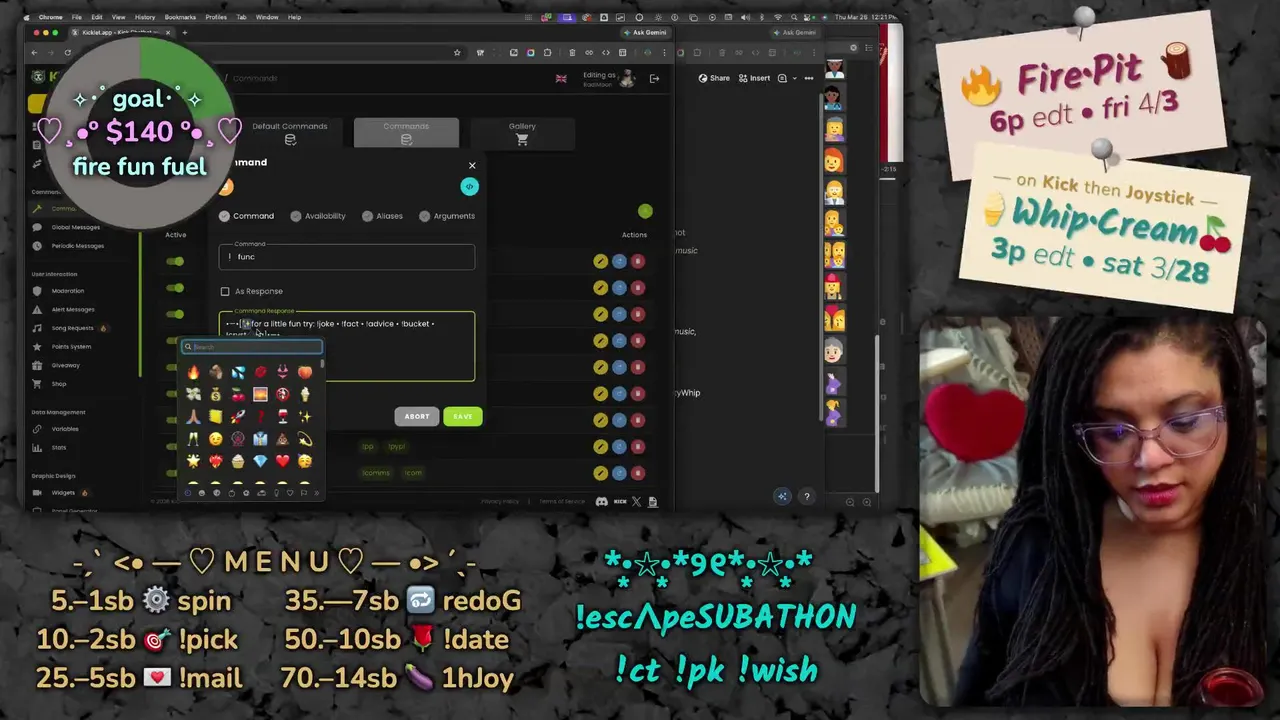Screen dimensions: 1280x720
Task: Open Periodic Messages in the sidebar
Action: [77, 246]
